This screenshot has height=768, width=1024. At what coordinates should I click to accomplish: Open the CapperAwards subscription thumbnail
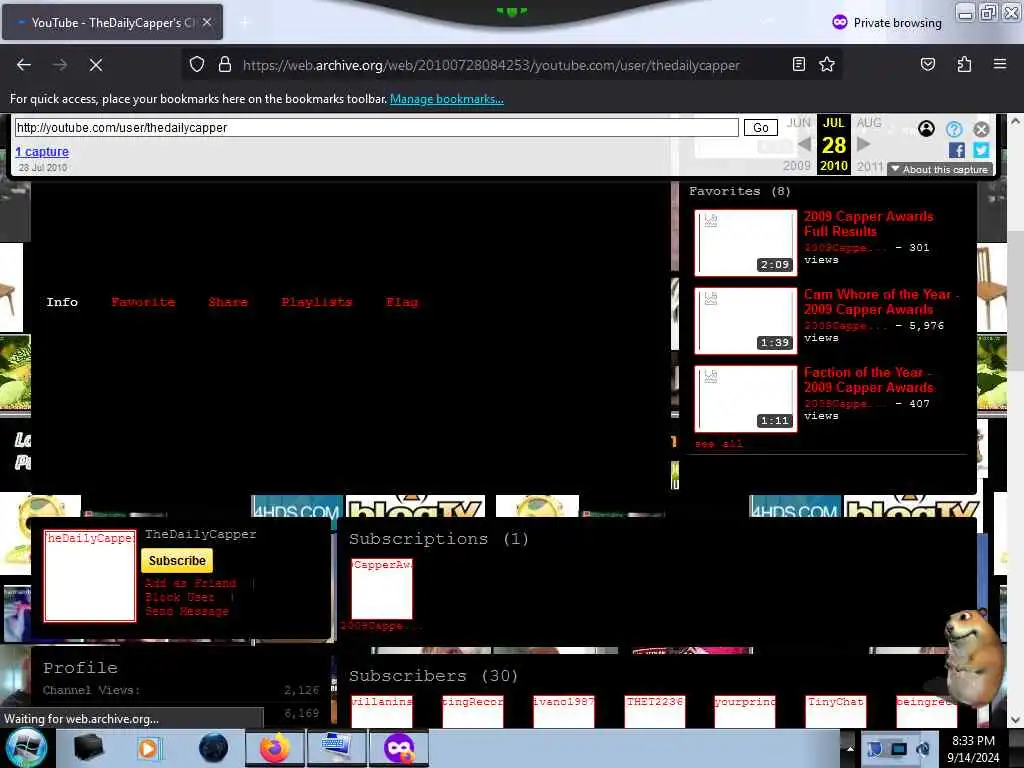click(382, 588)
